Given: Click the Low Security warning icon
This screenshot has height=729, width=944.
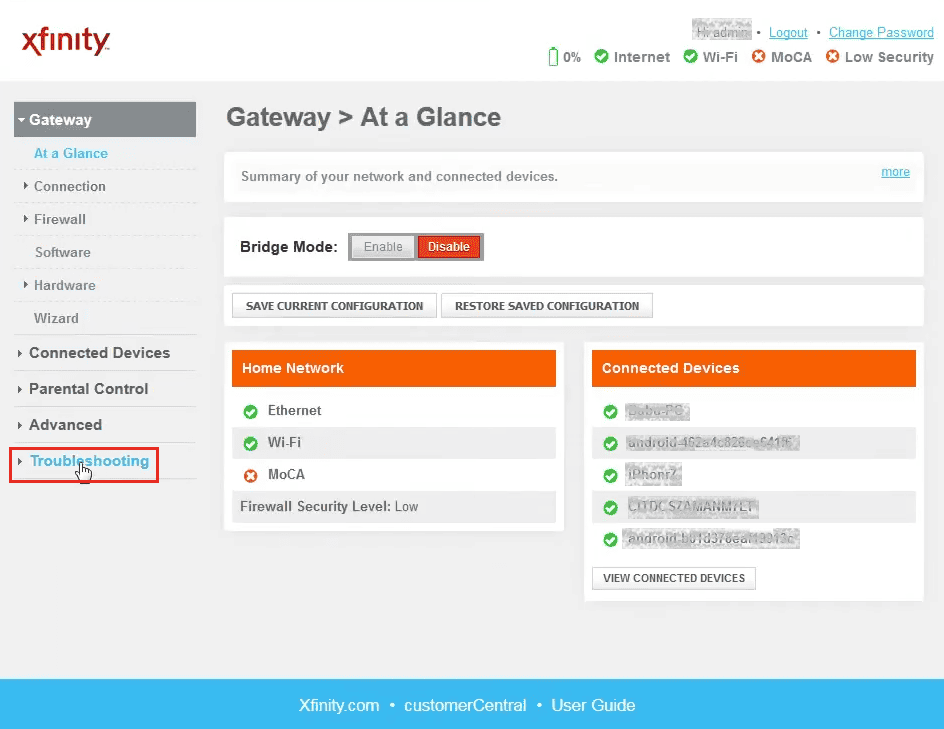Looking at the screenshot, I should pos(832,57).
